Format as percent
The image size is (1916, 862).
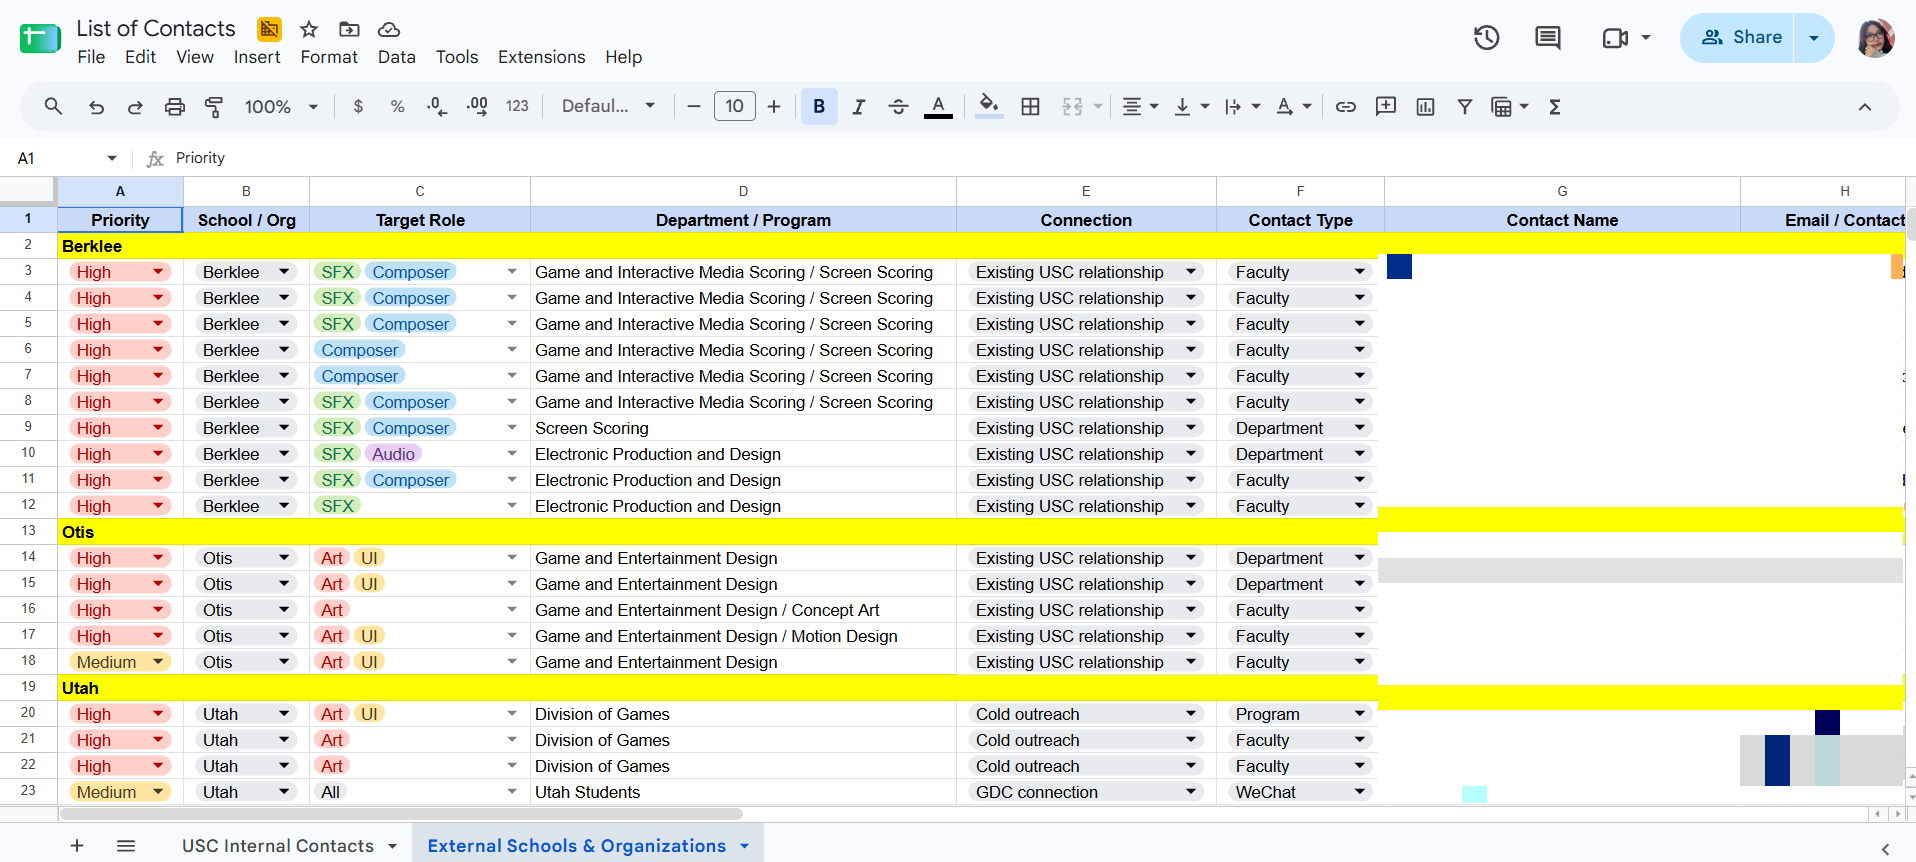(x=397, y=107)
